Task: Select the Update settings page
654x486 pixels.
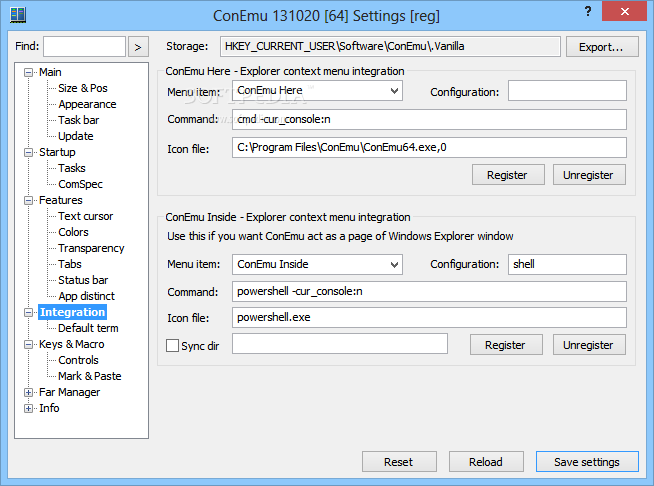Action: [75, 136]
